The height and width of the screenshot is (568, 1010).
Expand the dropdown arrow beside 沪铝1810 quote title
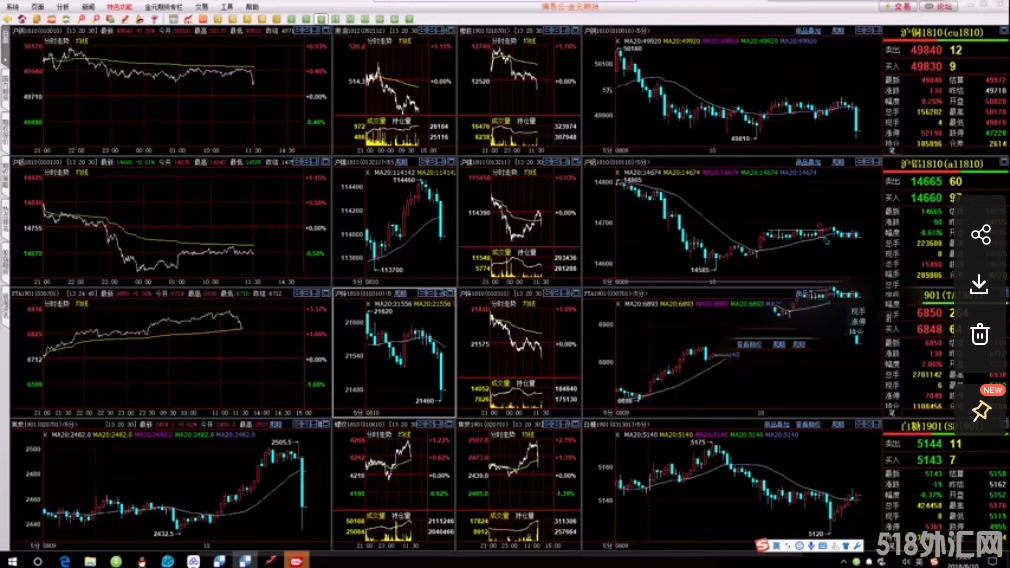coord(1004,162)
